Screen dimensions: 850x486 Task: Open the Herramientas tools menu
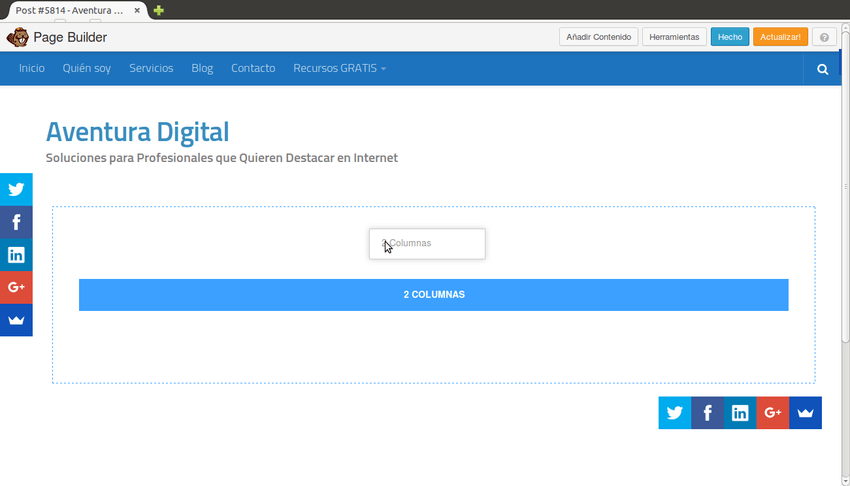tap(674, 37)
